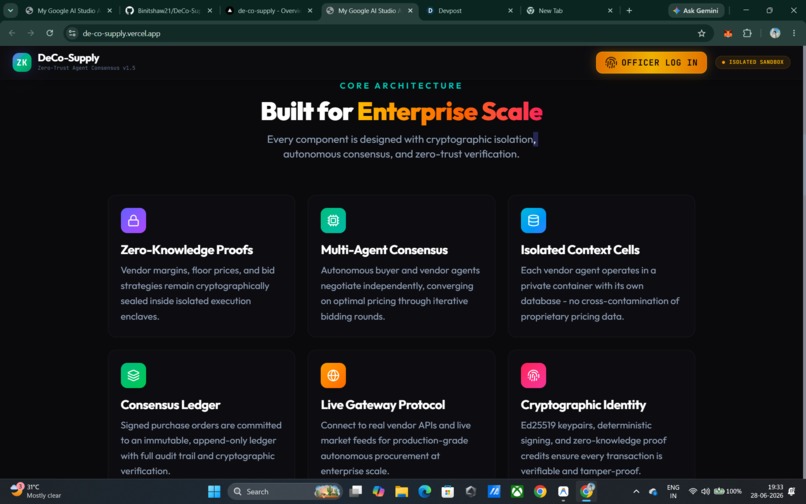806x504 pixels.
Task: Click the Consensus Ledger layers icon
Action: [133, 375]
